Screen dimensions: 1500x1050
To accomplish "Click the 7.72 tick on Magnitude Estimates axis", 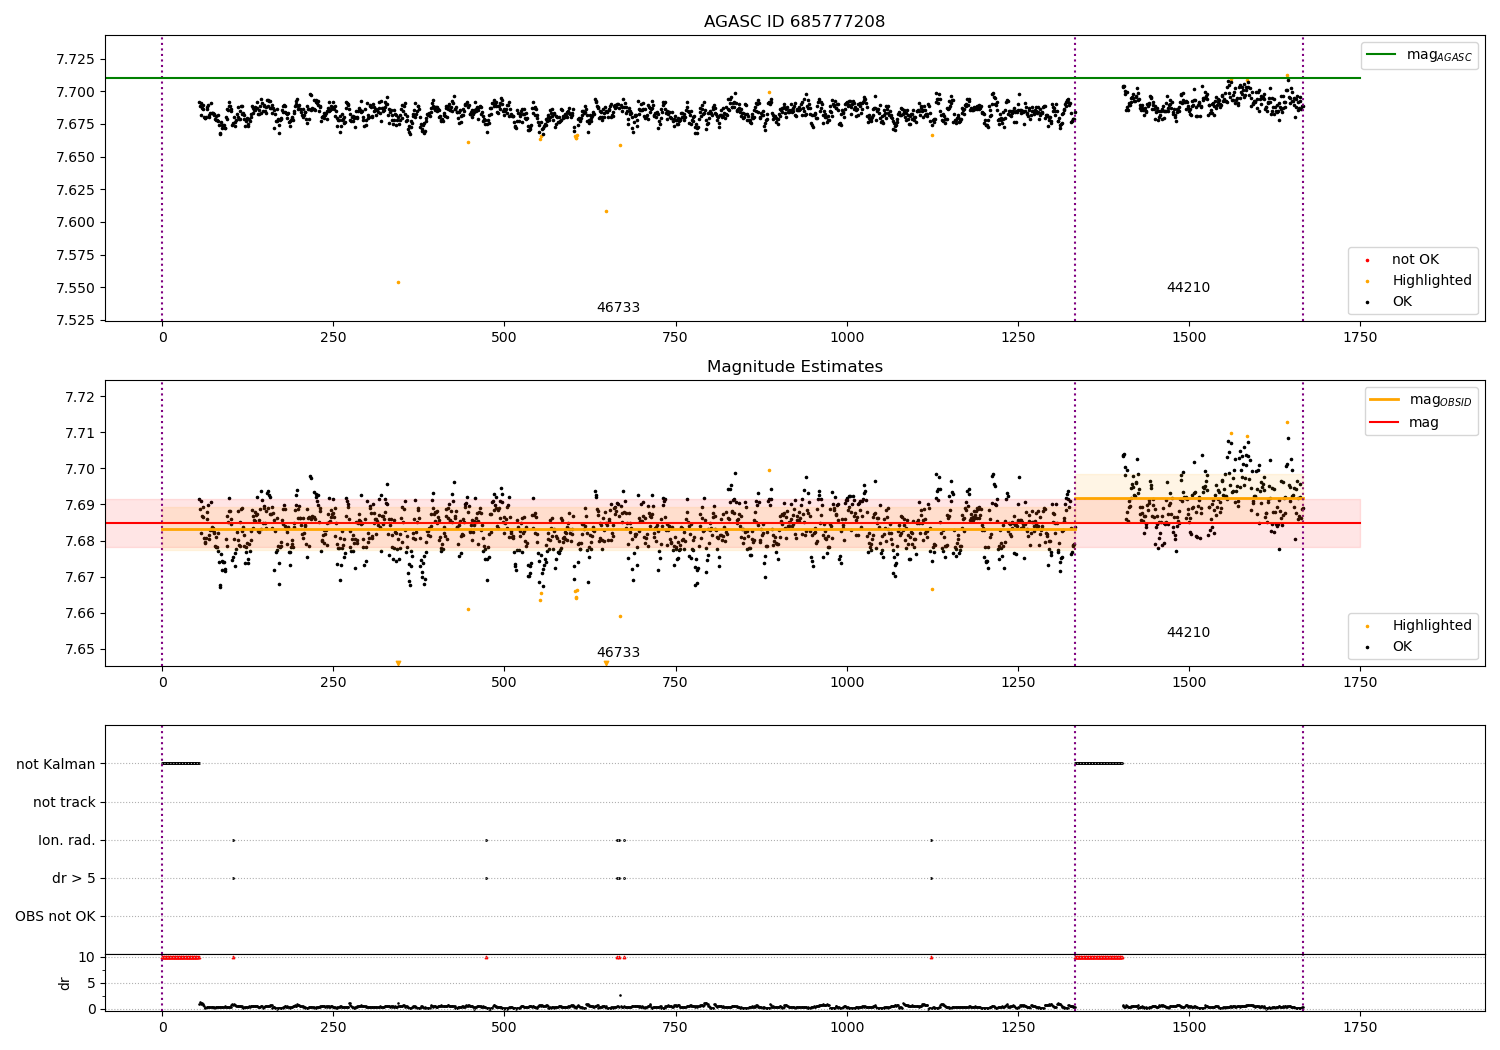I will coord(80,398).
